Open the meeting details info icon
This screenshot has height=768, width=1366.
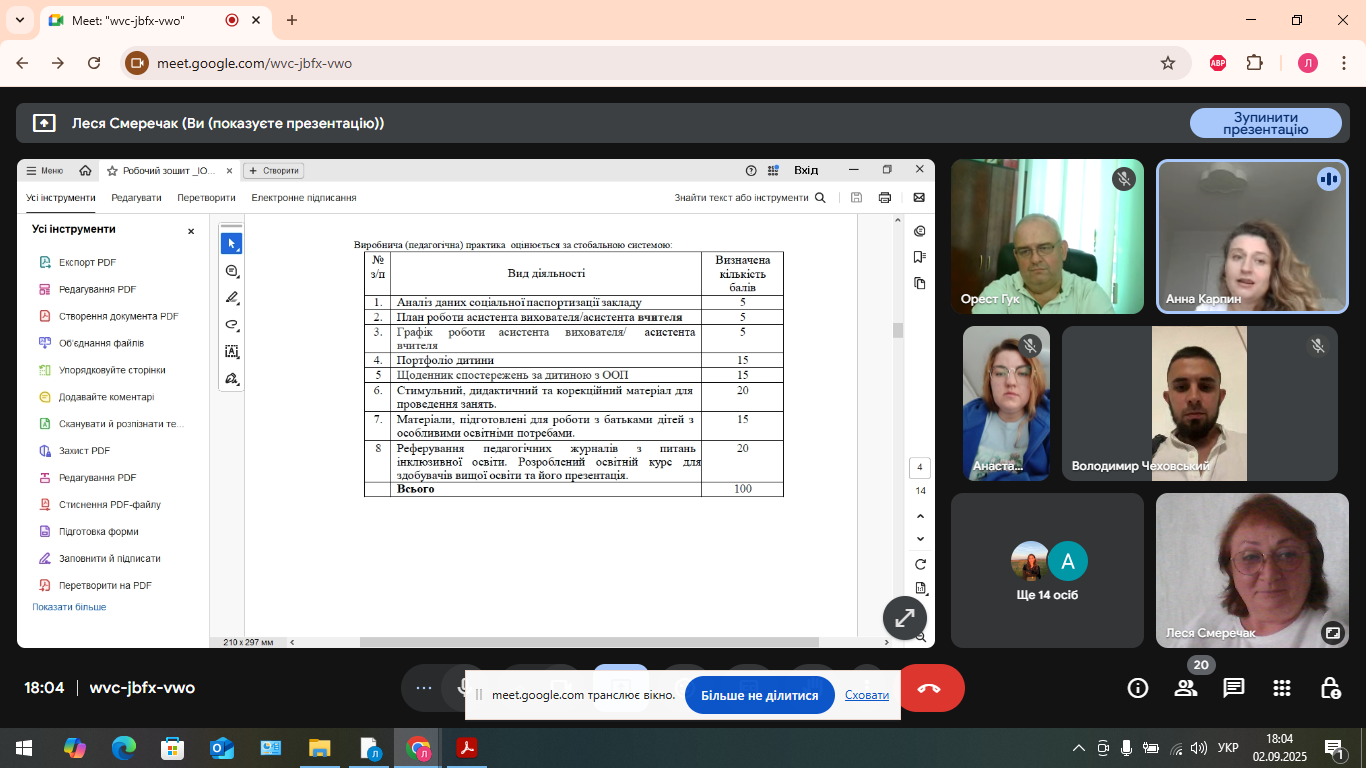point(1137,688)
